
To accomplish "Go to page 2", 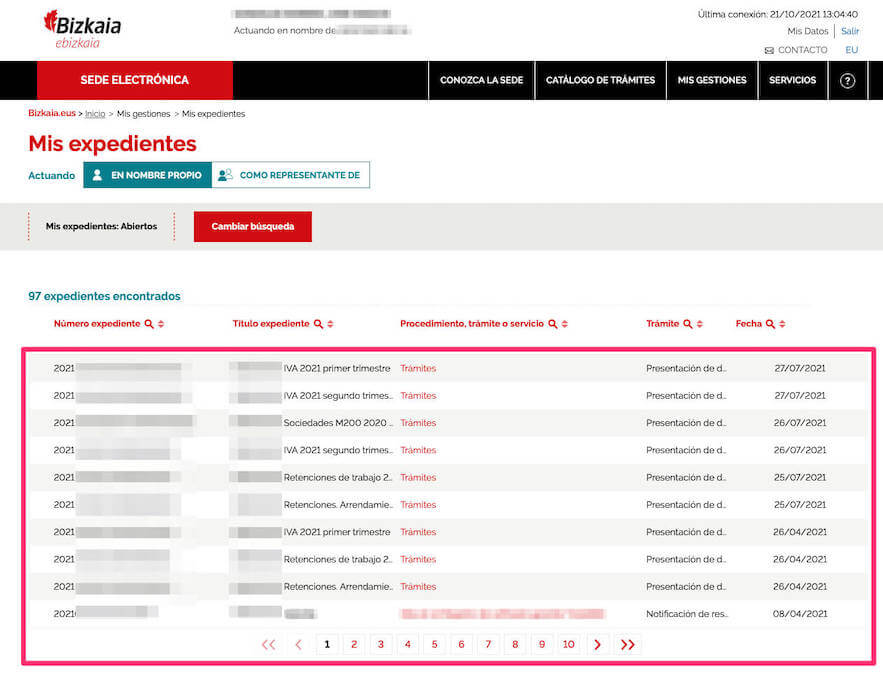I will [x=354, y=644].
